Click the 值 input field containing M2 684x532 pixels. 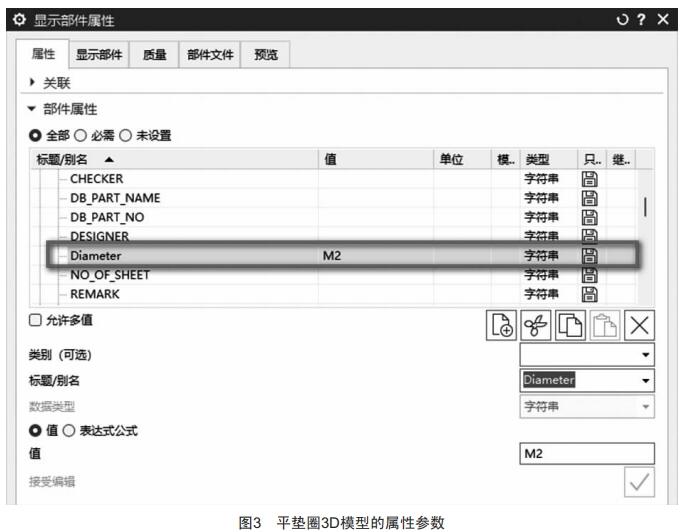pyautogui.click(x=587, y=454)
